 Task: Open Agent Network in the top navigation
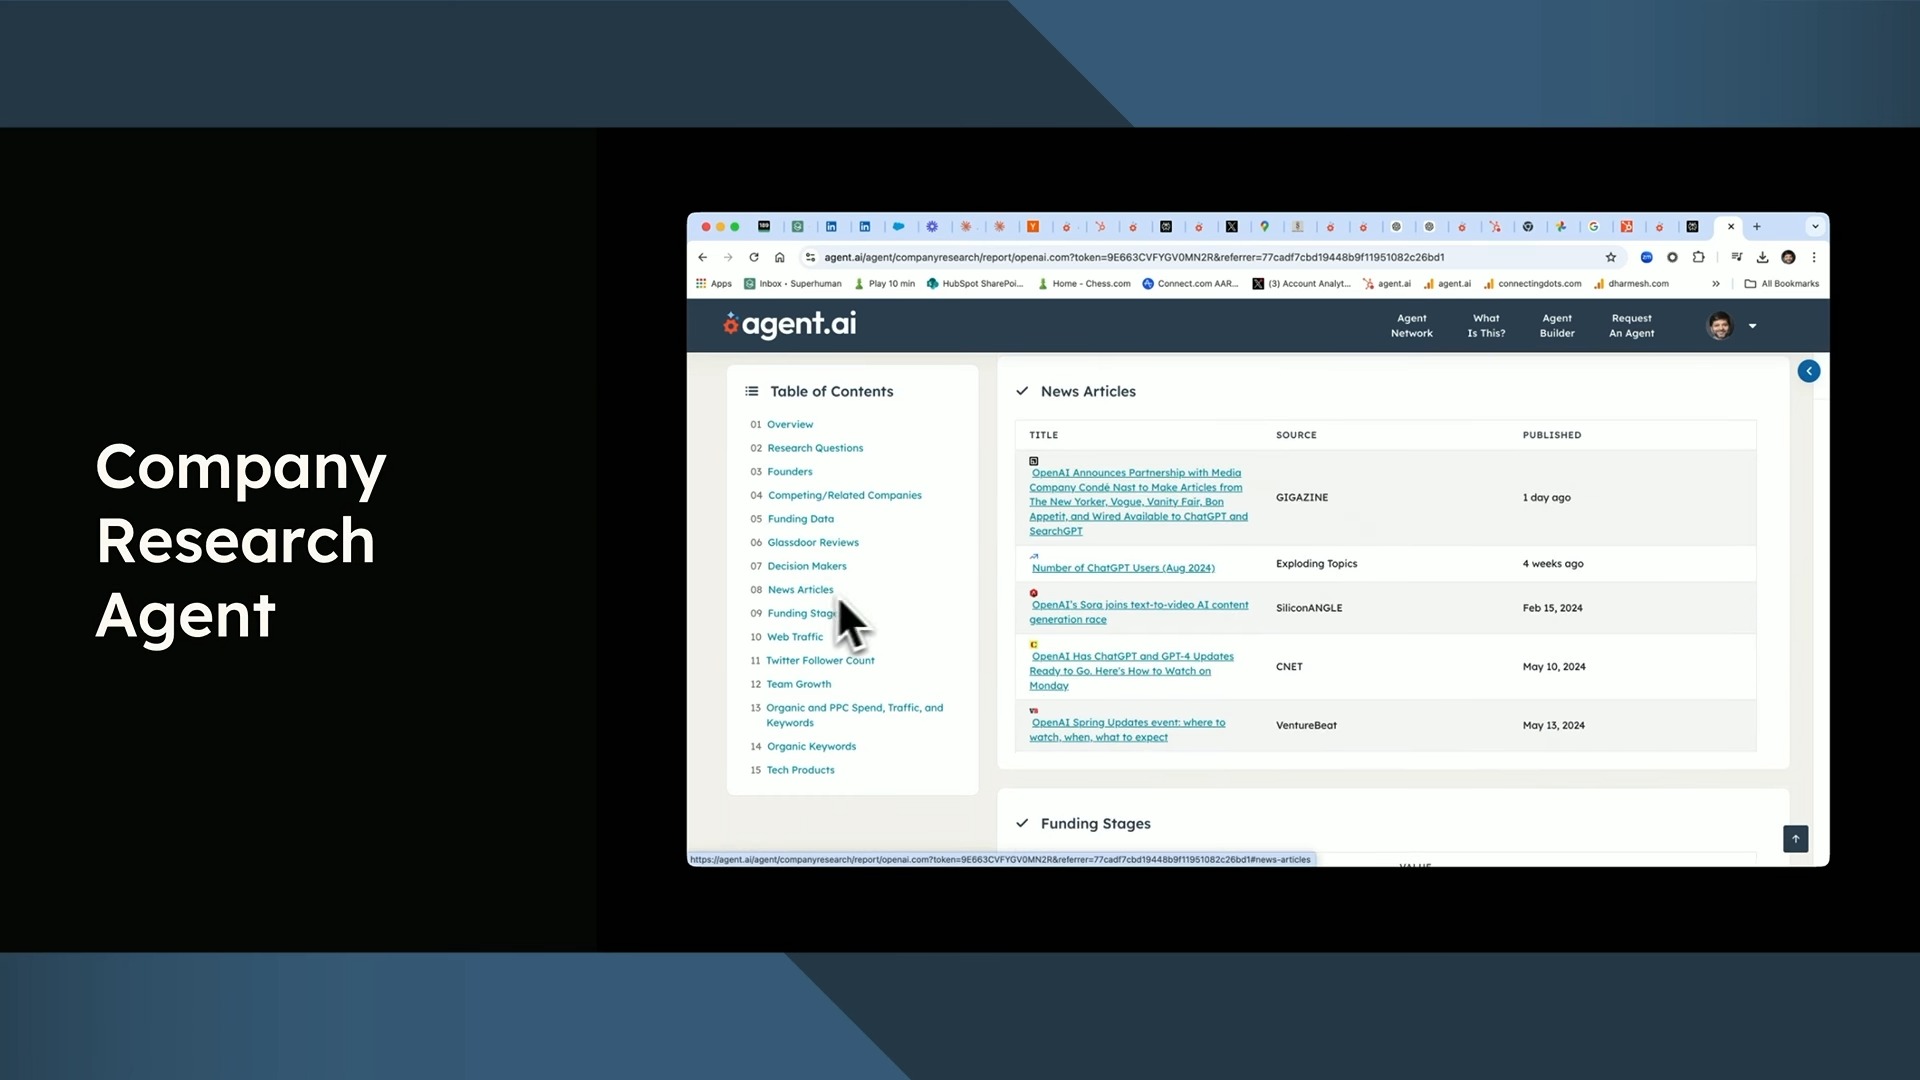1411,326
